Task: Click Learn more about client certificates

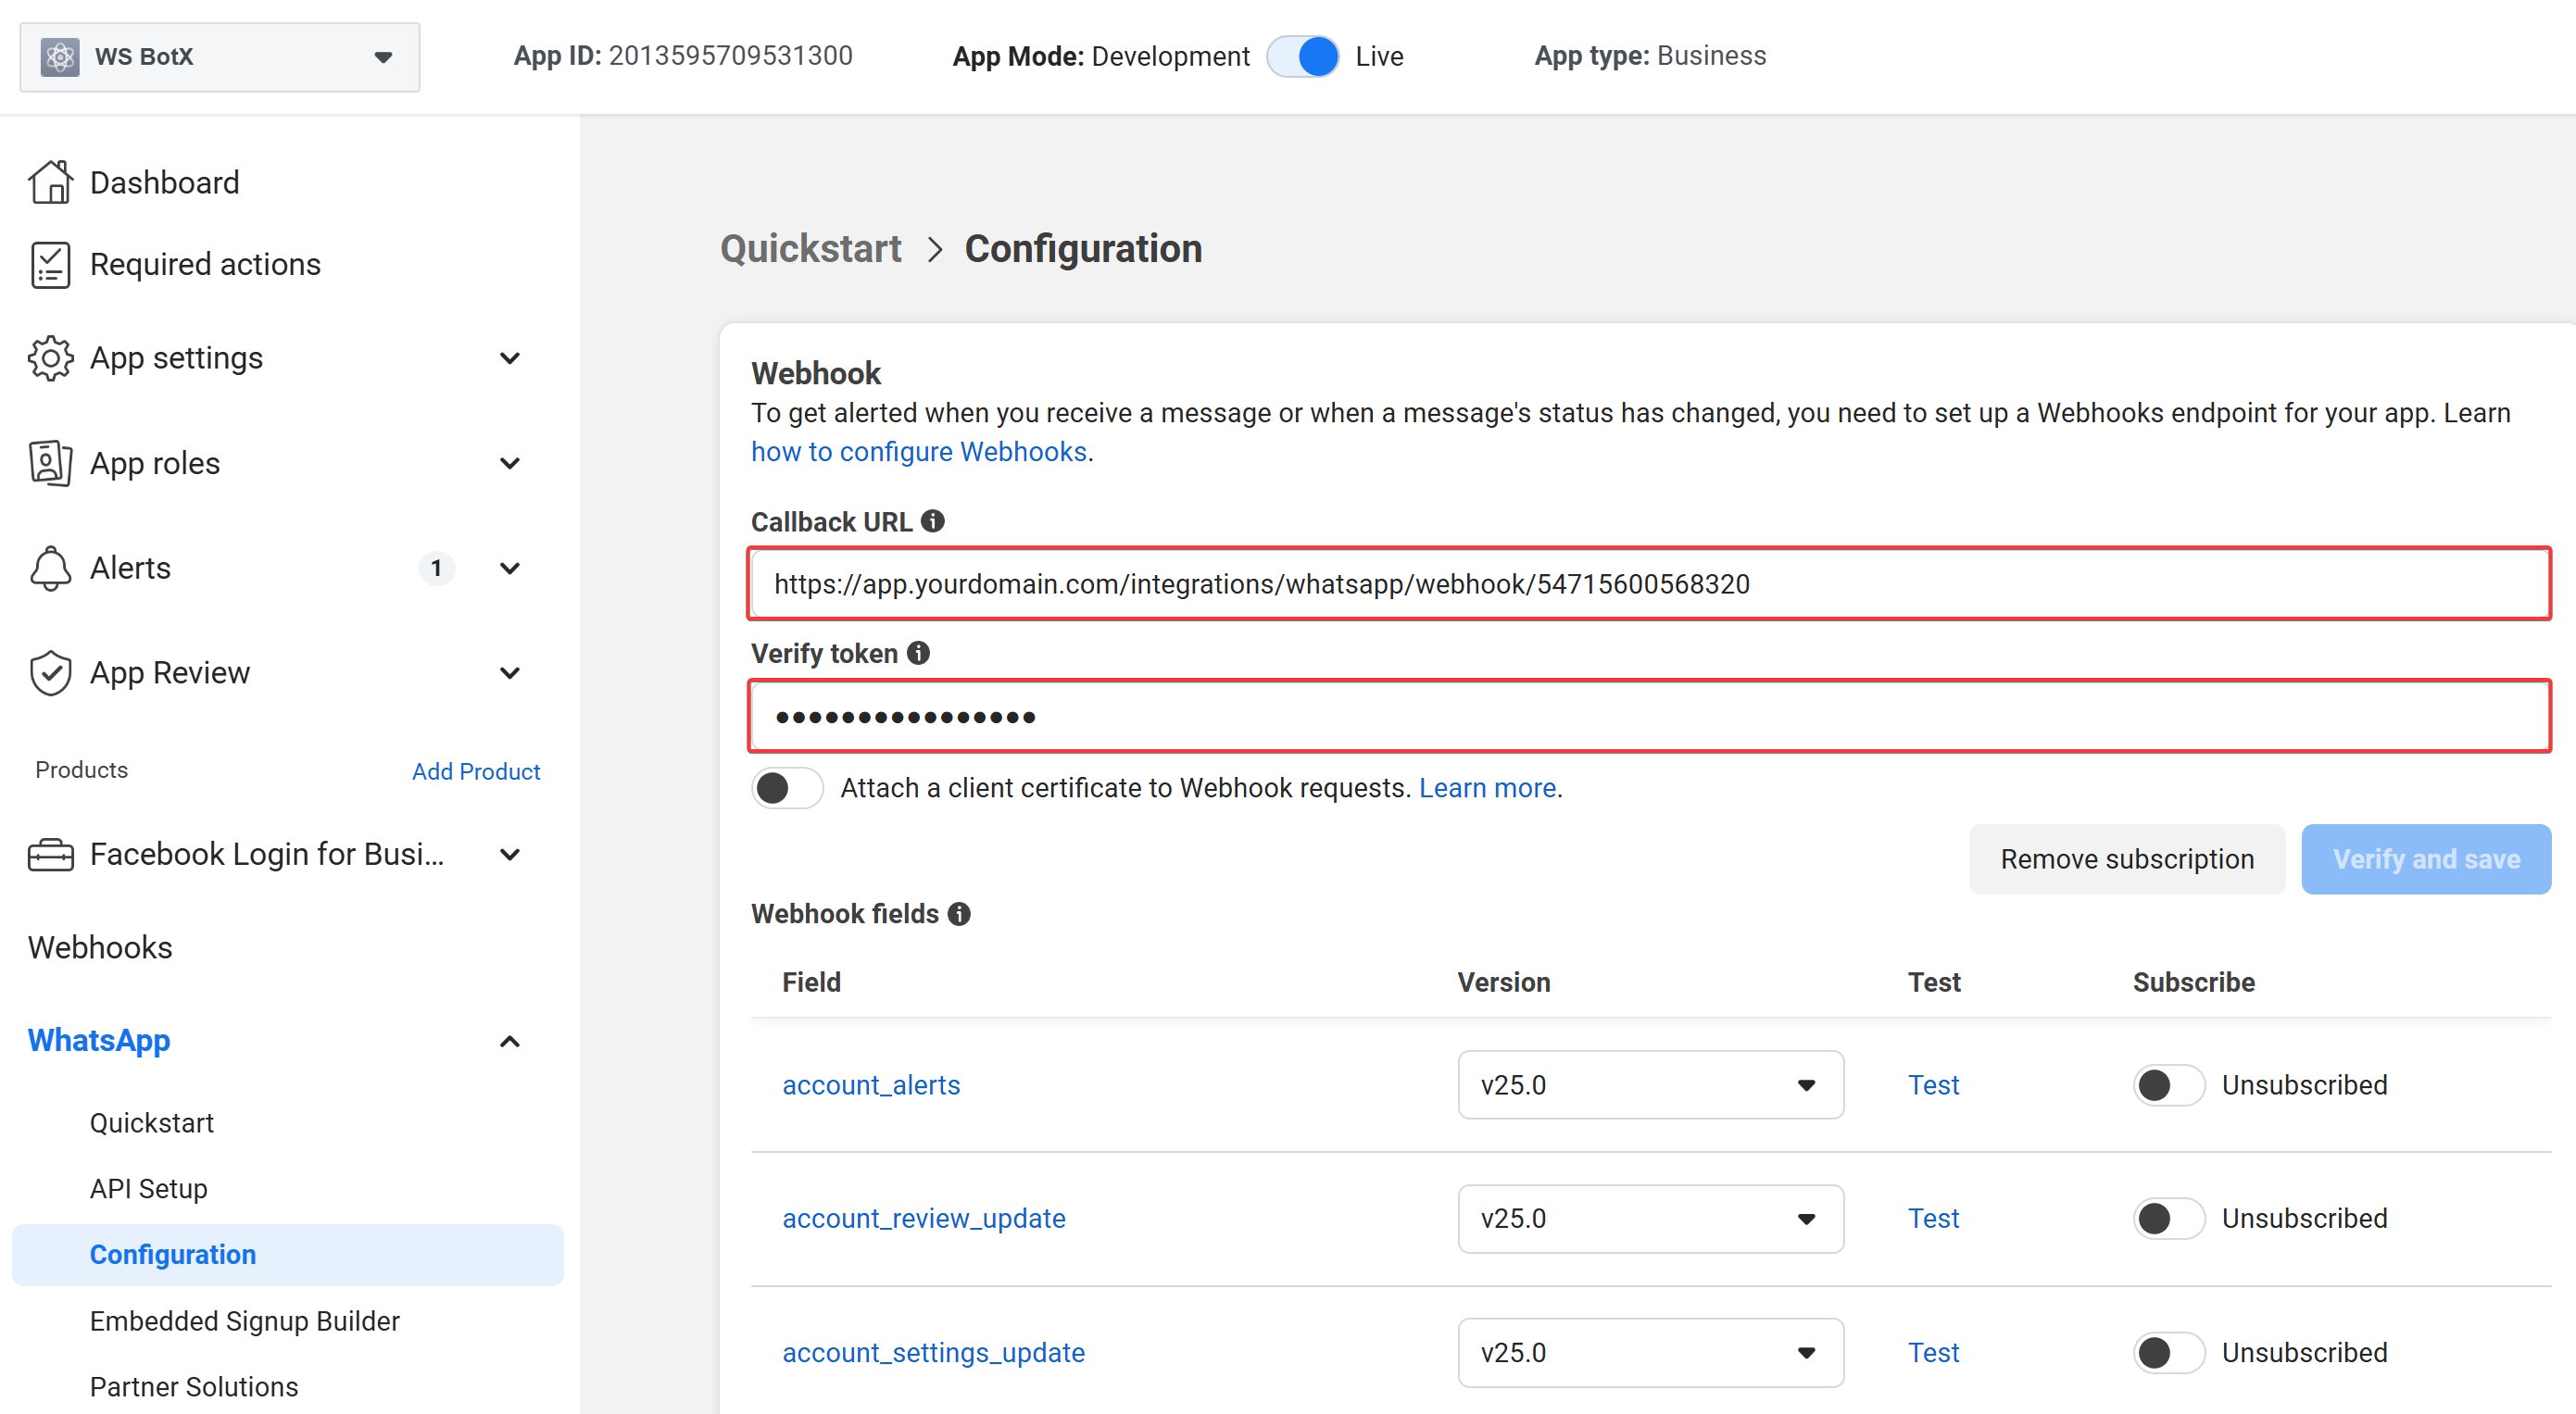Action: click(x=1487, y=788)
